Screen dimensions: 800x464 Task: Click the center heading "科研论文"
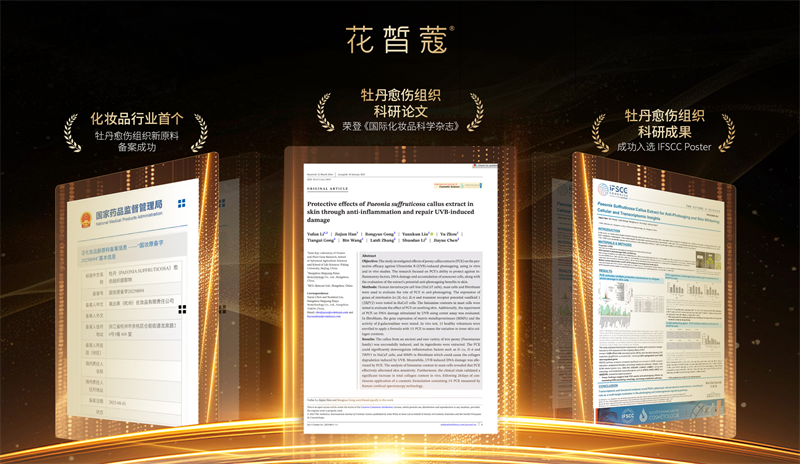pyautogui.click(x=401, y=111)
